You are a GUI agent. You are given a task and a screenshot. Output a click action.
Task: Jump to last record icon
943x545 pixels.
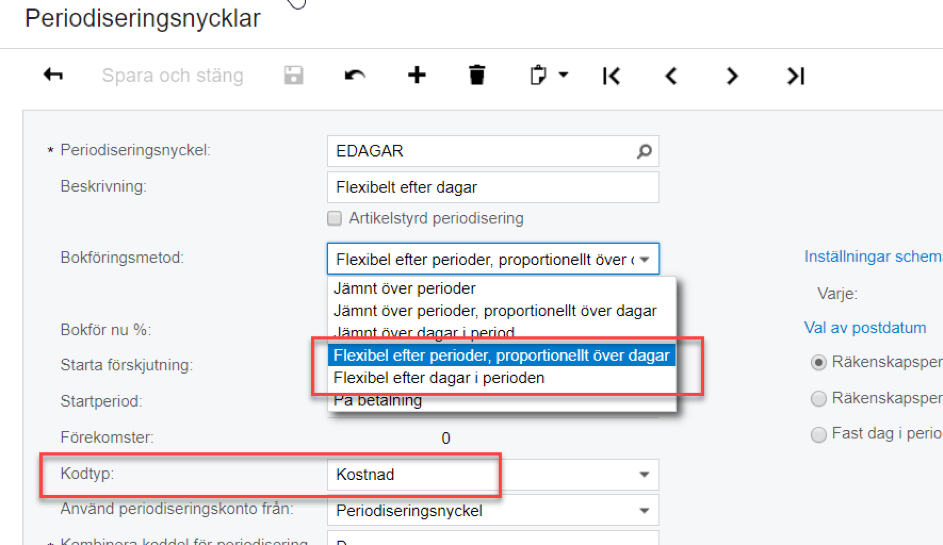[x=795, y=75]
